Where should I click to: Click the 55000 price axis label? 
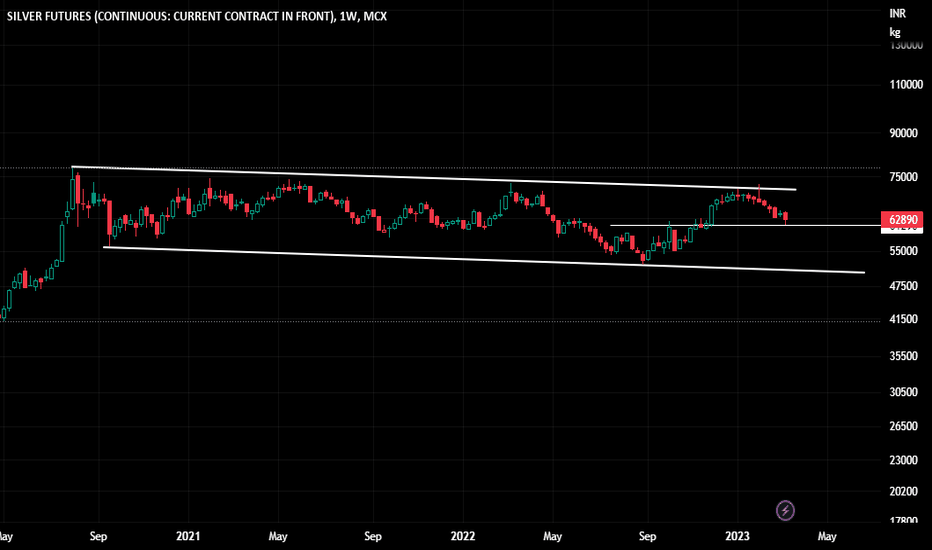pos(903,251)
